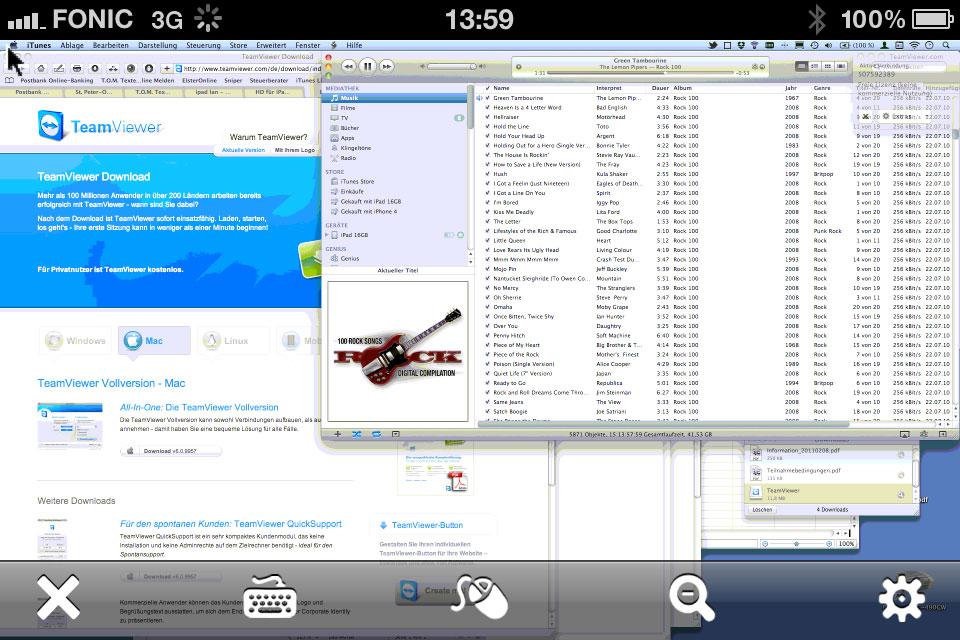Open TeamViewer settings gear in bottom bar
Screen dimensions: 960x640
pos(902,598)
